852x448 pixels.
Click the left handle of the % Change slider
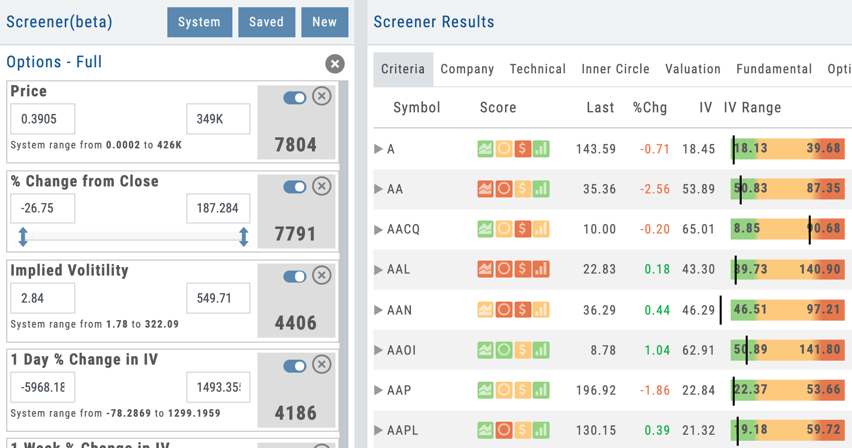[x=23, y=237]
